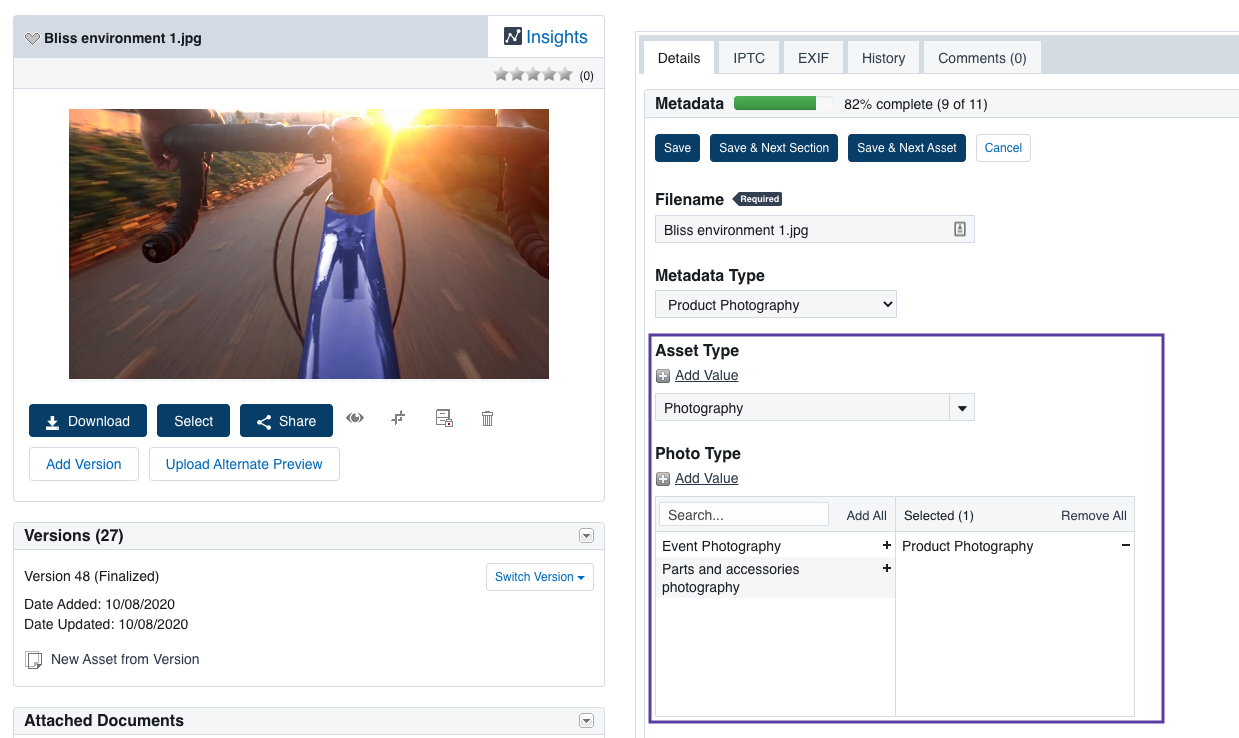
Task: Click the icon inside the Filename field
Action: click(x=959, y=229)
